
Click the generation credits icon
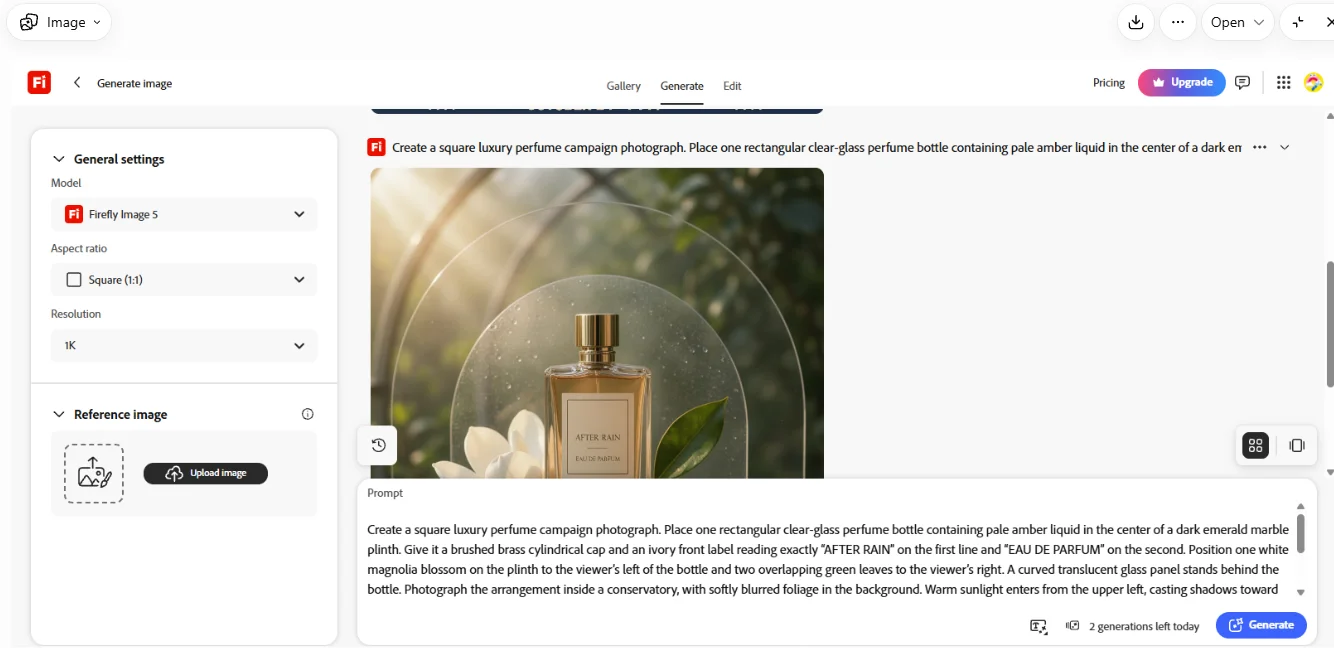pos(1073,626)
